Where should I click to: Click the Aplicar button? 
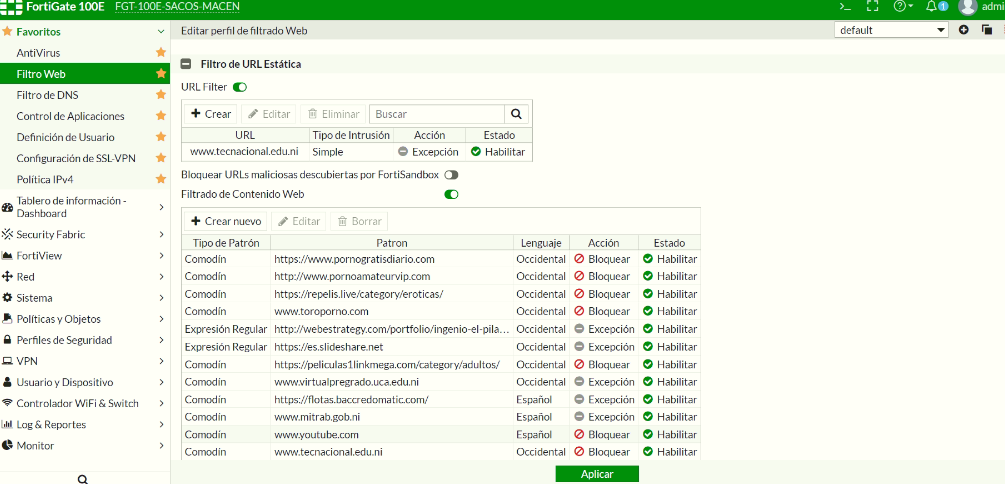click(597, 474)
